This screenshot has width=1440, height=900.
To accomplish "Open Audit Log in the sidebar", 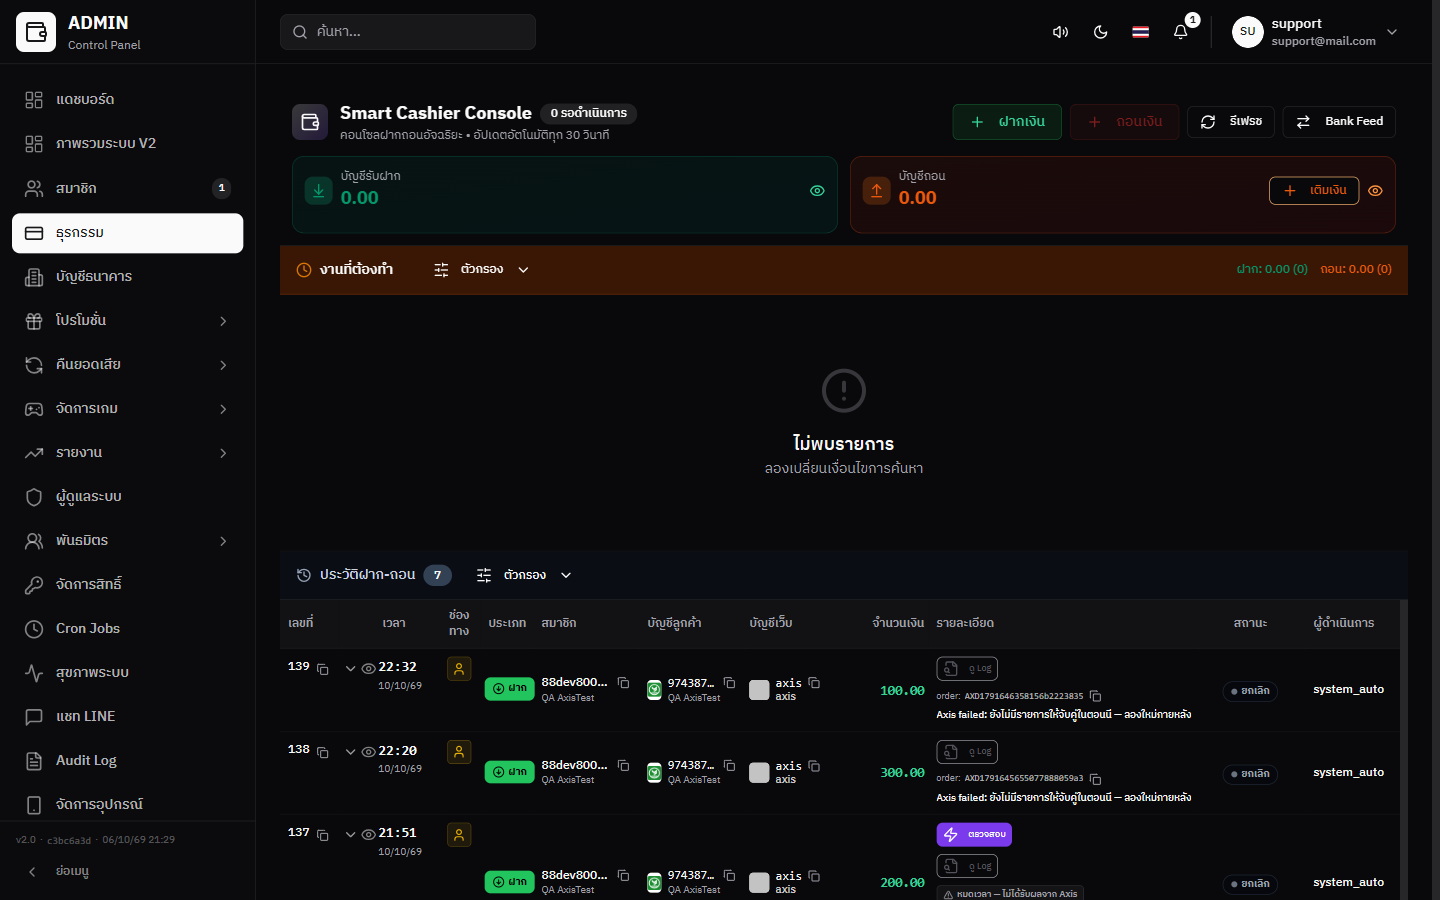I will click(x=128, y=761).
